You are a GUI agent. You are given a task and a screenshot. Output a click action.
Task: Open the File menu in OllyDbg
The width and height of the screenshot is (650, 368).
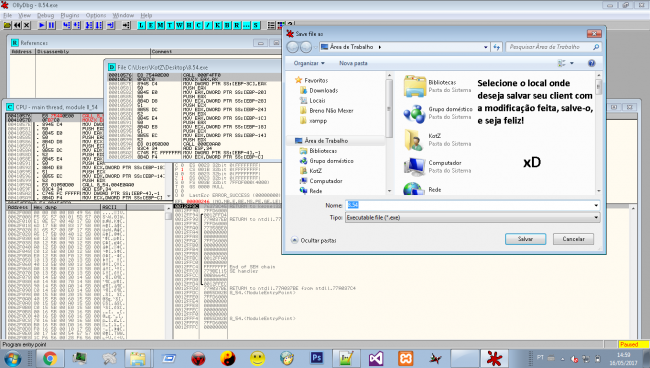point(8,15)
